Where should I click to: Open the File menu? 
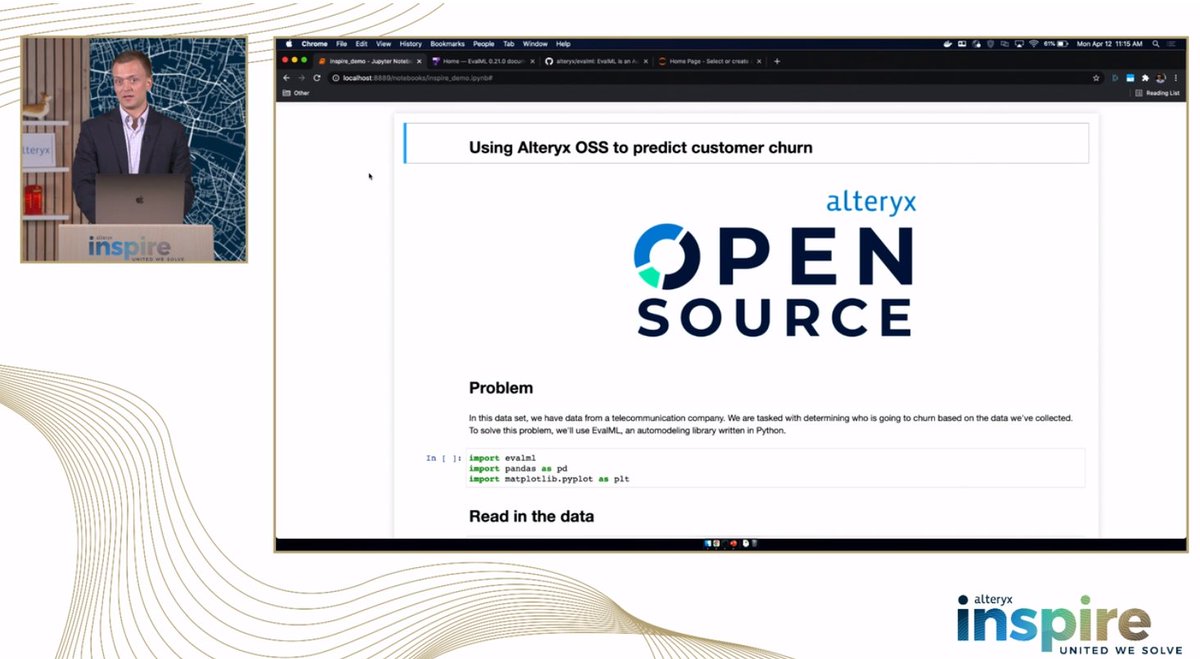[x=341, y=44]
